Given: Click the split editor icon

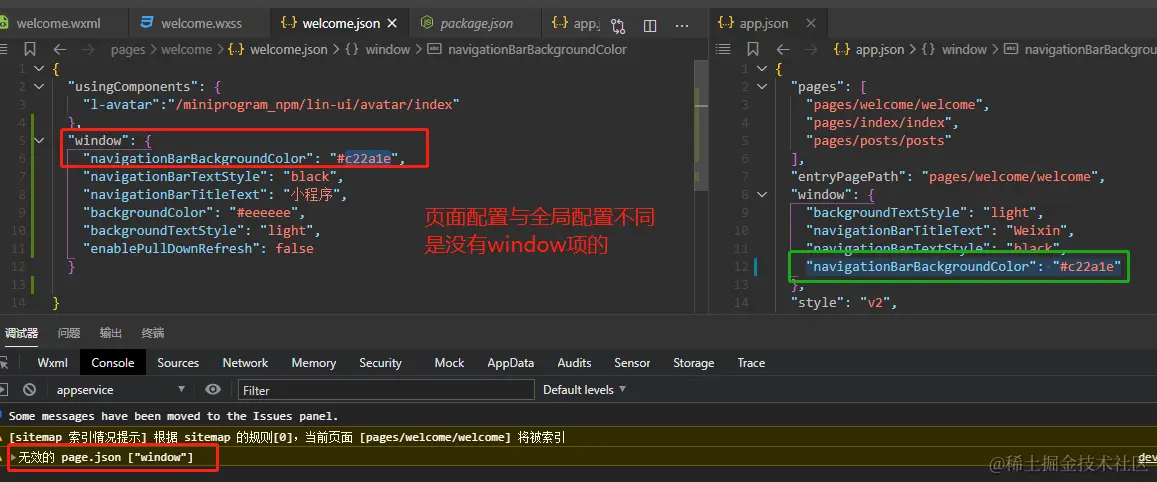Looking at the screenshot, I should [650, 26].
